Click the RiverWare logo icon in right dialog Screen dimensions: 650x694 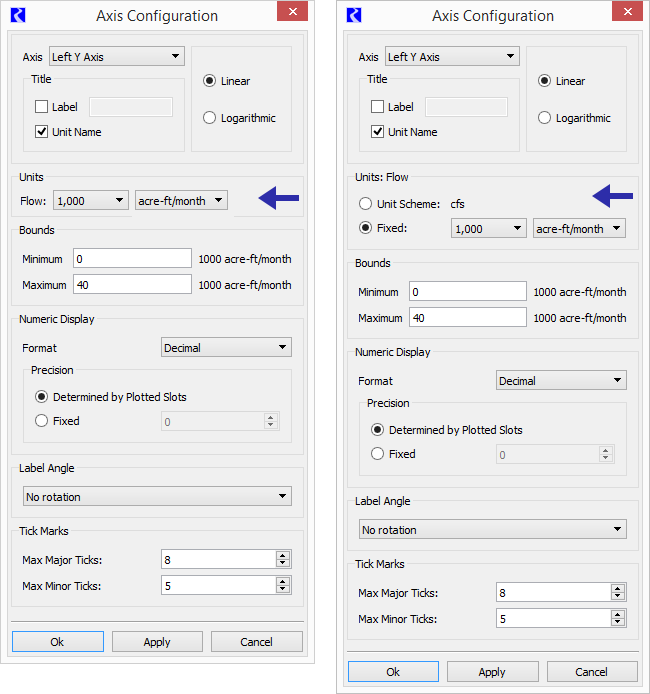coord(354,15)
